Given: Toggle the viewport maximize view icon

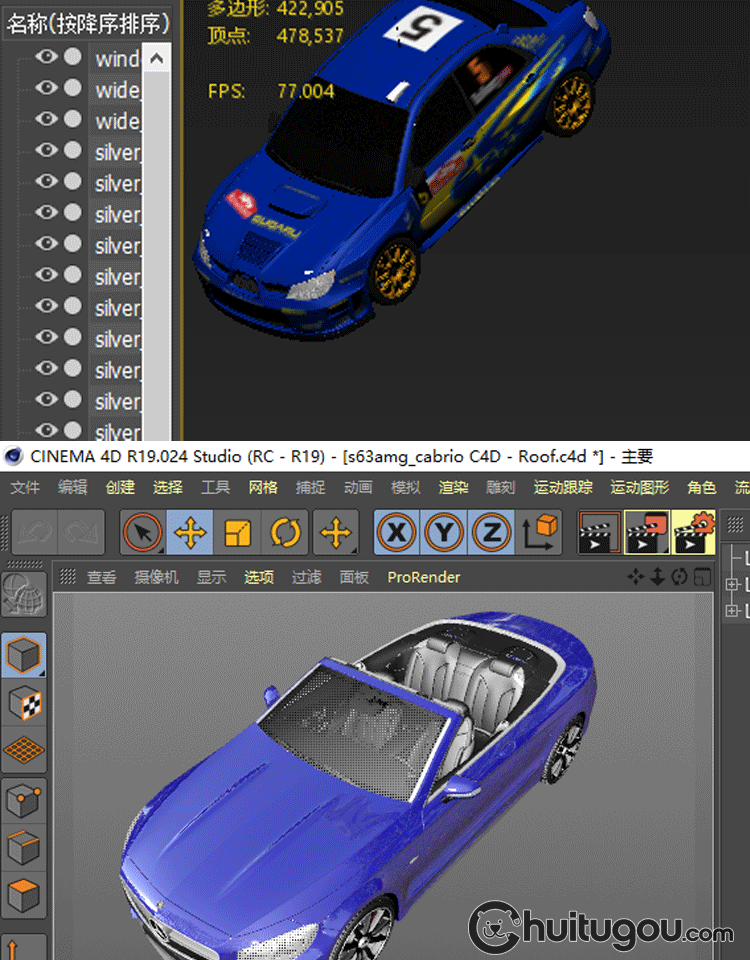Looking at the screenshot, I should click(x=702, y=577).
